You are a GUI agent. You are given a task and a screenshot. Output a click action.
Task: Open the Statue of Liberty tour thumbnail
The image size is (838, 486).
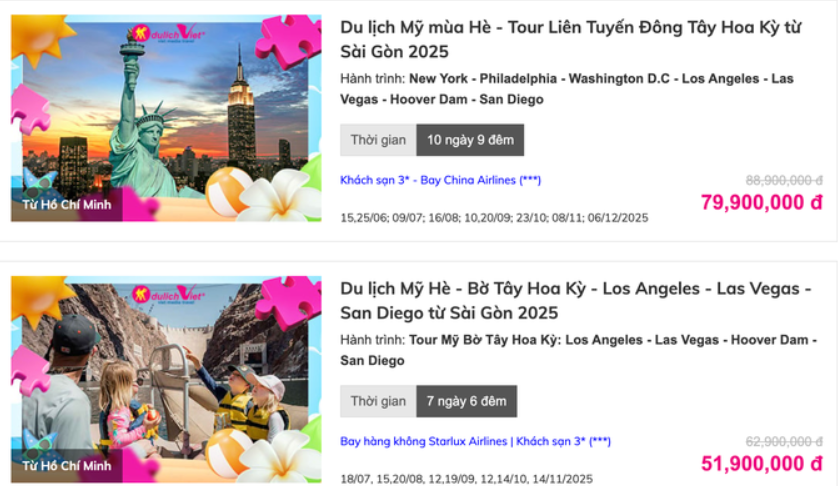pyautogui.click(x=166, y=118)
